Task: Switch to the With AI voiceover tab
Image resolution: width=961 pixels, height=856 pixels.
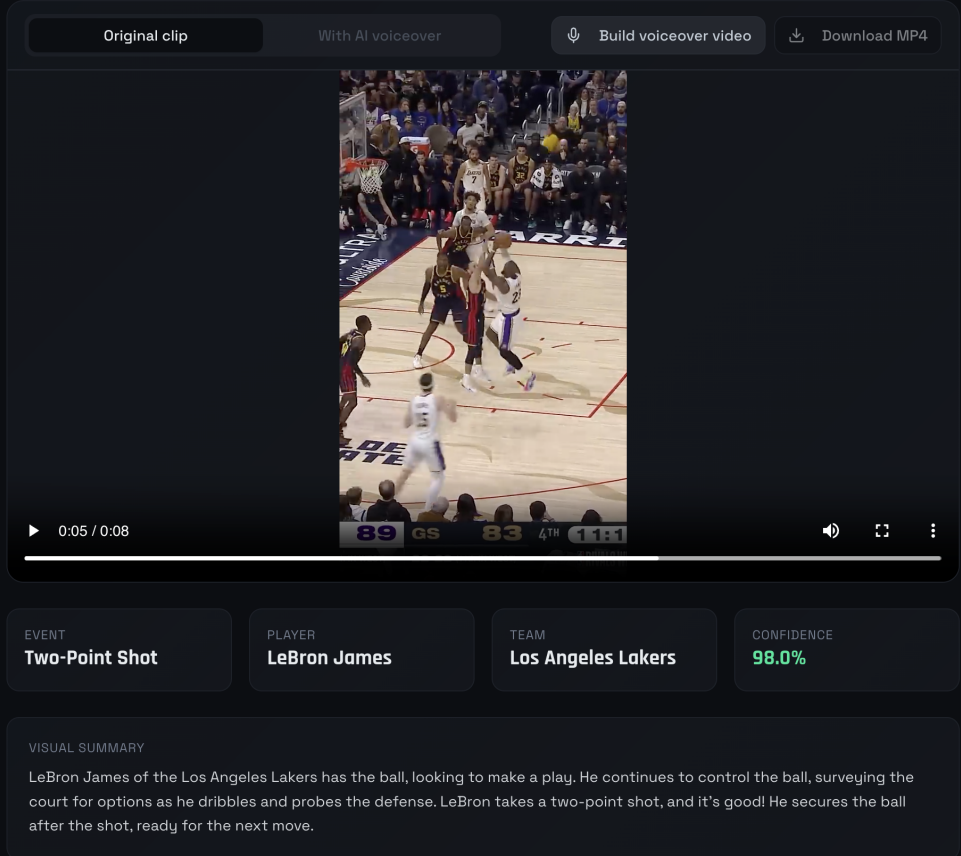Action: pos(379,35)
